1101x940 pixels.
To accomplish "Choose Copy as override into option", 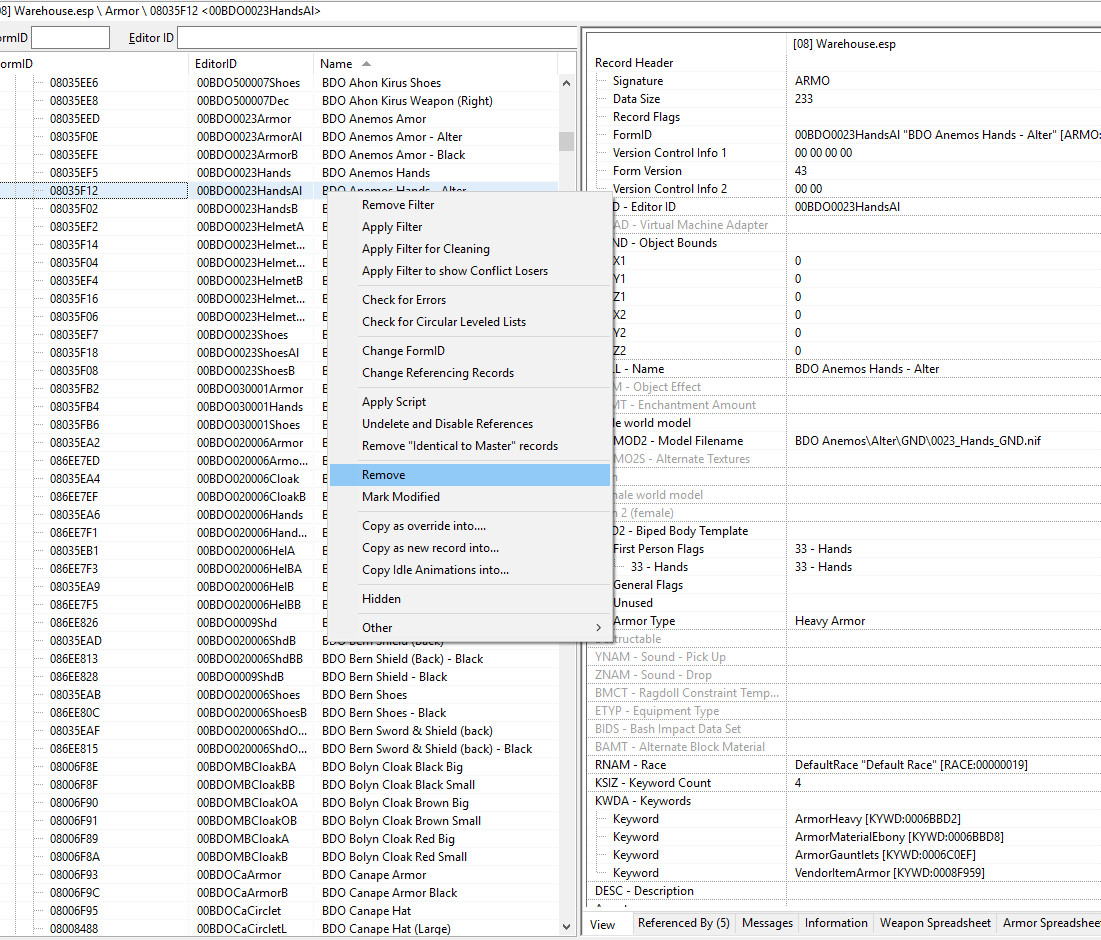I will point(424,526).
